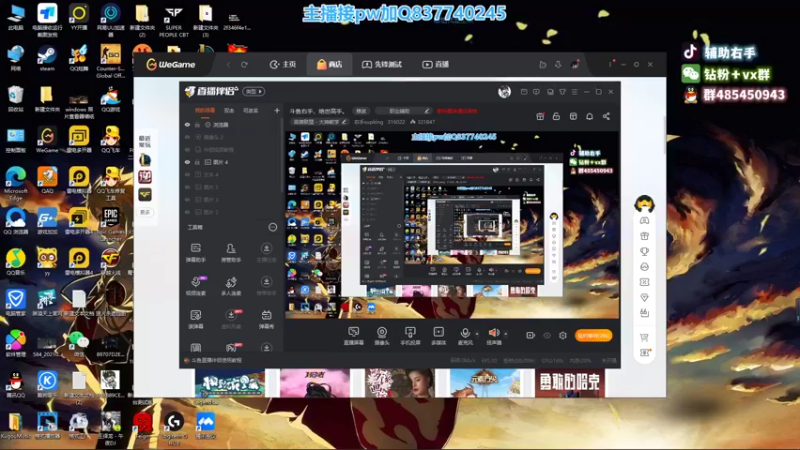Click the gamepad icon in WeGame's floating sidebar
This screenshot has height=450, width=800.
pyautogui.click(x=644, y=220)
